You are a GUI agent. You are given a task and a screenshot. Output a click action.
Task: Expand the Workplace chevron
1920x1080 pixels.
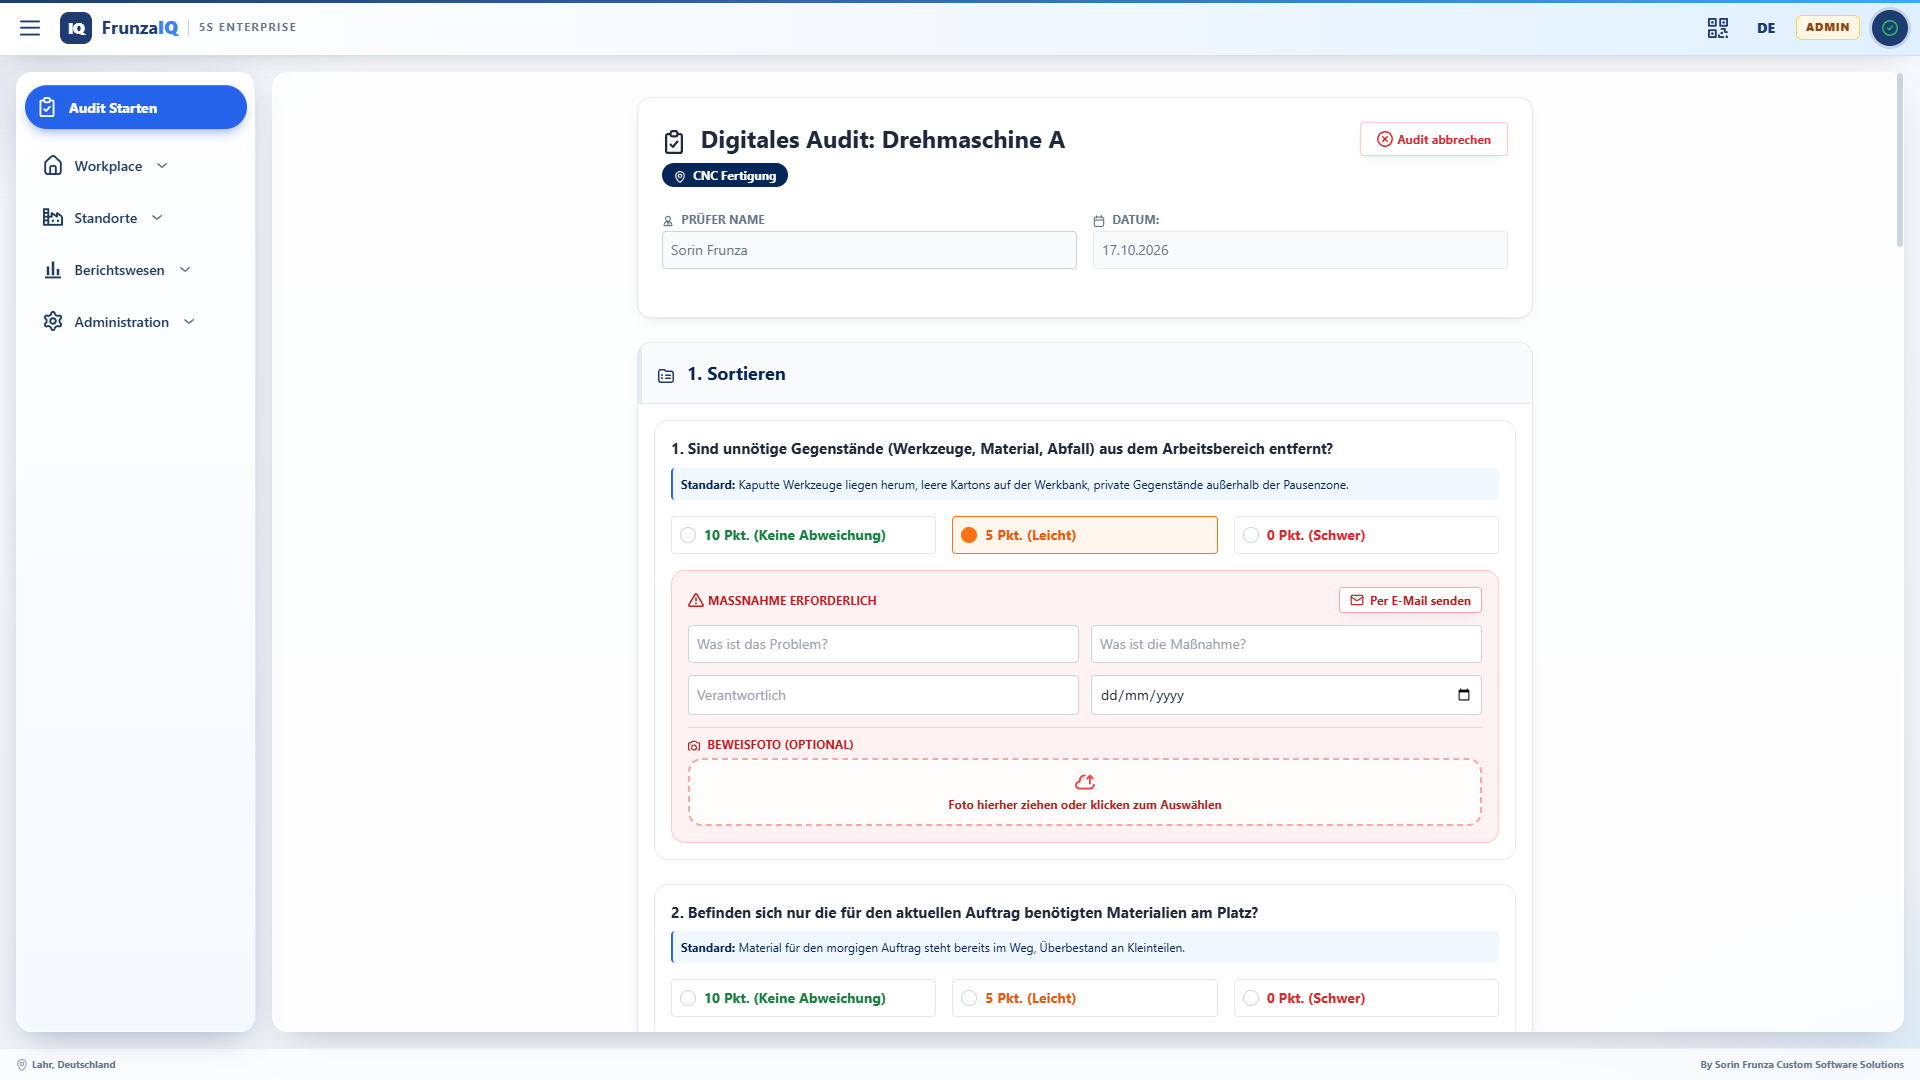click(162, 166)
